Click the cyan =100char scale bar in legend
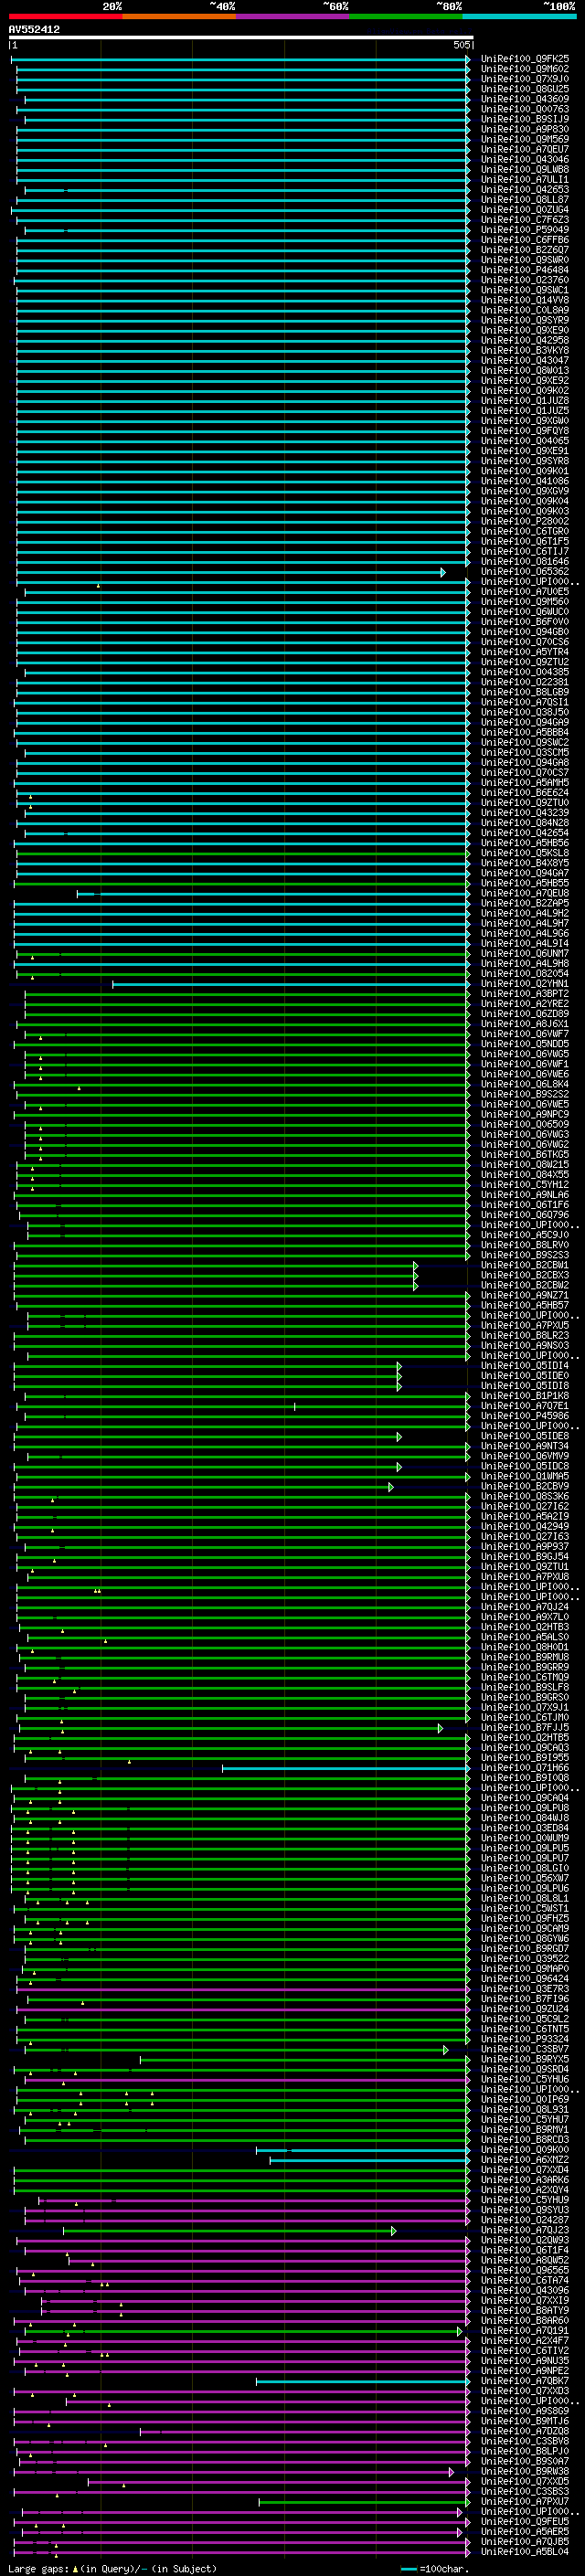This screenshot has width=585, height=2576. pyautogui.click(x=408, y=2568)
